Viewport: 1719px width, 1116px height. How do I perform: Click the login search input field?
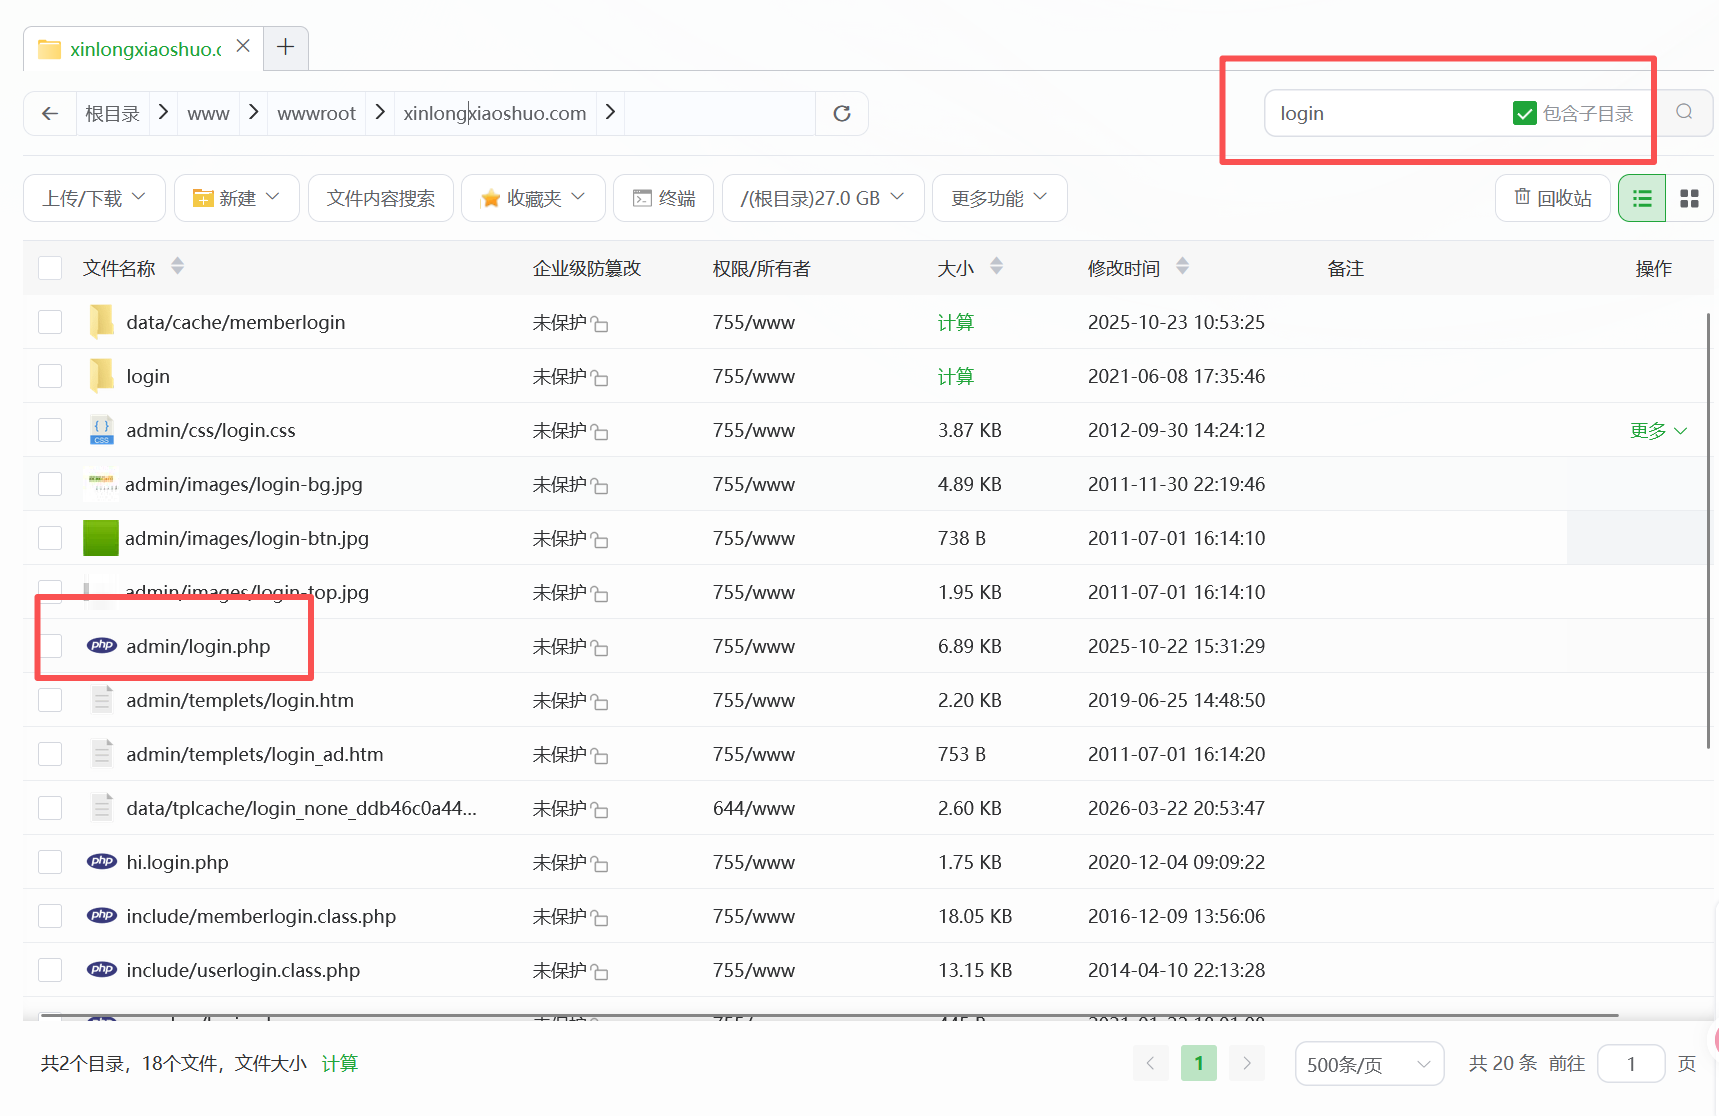pos(1385,113)
